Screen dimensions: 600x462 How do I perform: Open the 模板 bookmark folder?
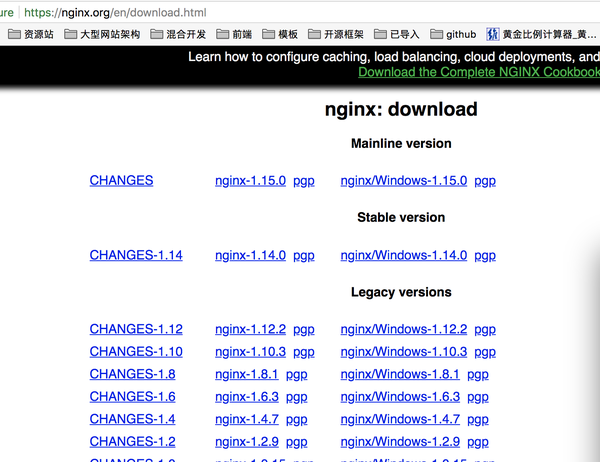[280, 34]
